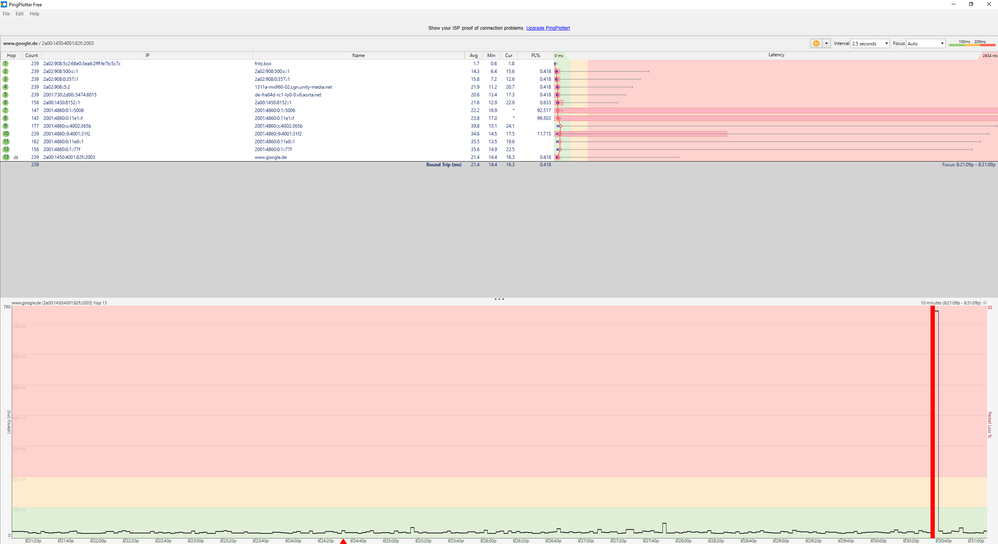Click the 0 ms graph scale label
Viewport: 998px width, 544px height.
(559, 56)
